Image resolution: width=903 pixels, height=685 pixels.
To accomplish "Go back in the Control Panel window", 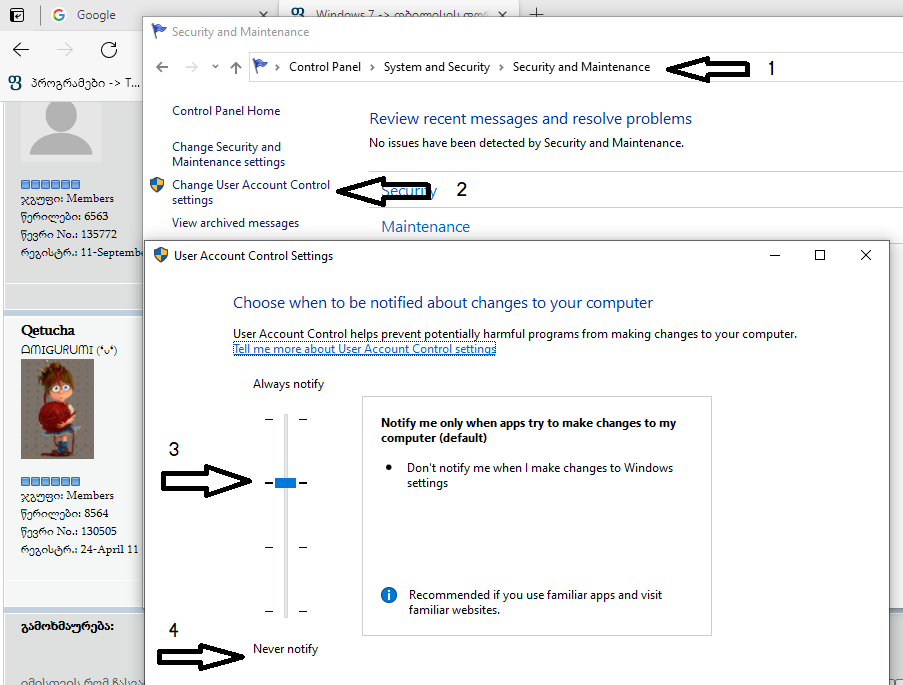I will [163, 67].
